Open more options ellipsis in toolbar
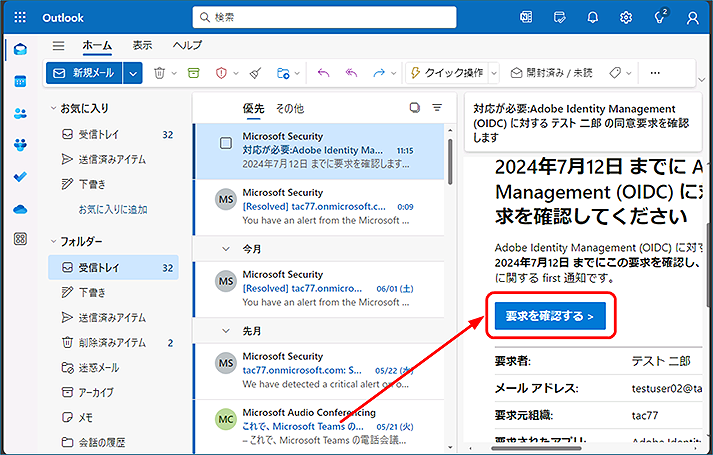713x455 pixels. click(x=655, y=73)
